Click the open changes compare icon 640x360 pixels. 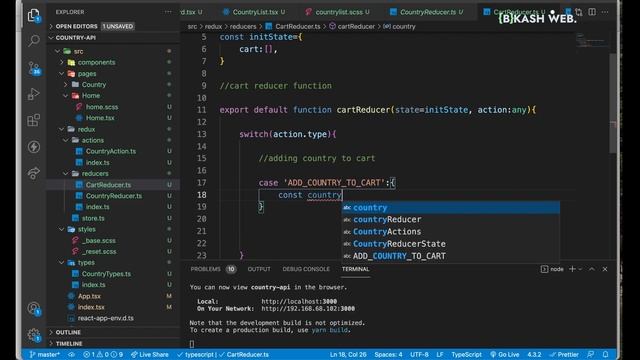(x=579, y=12)
